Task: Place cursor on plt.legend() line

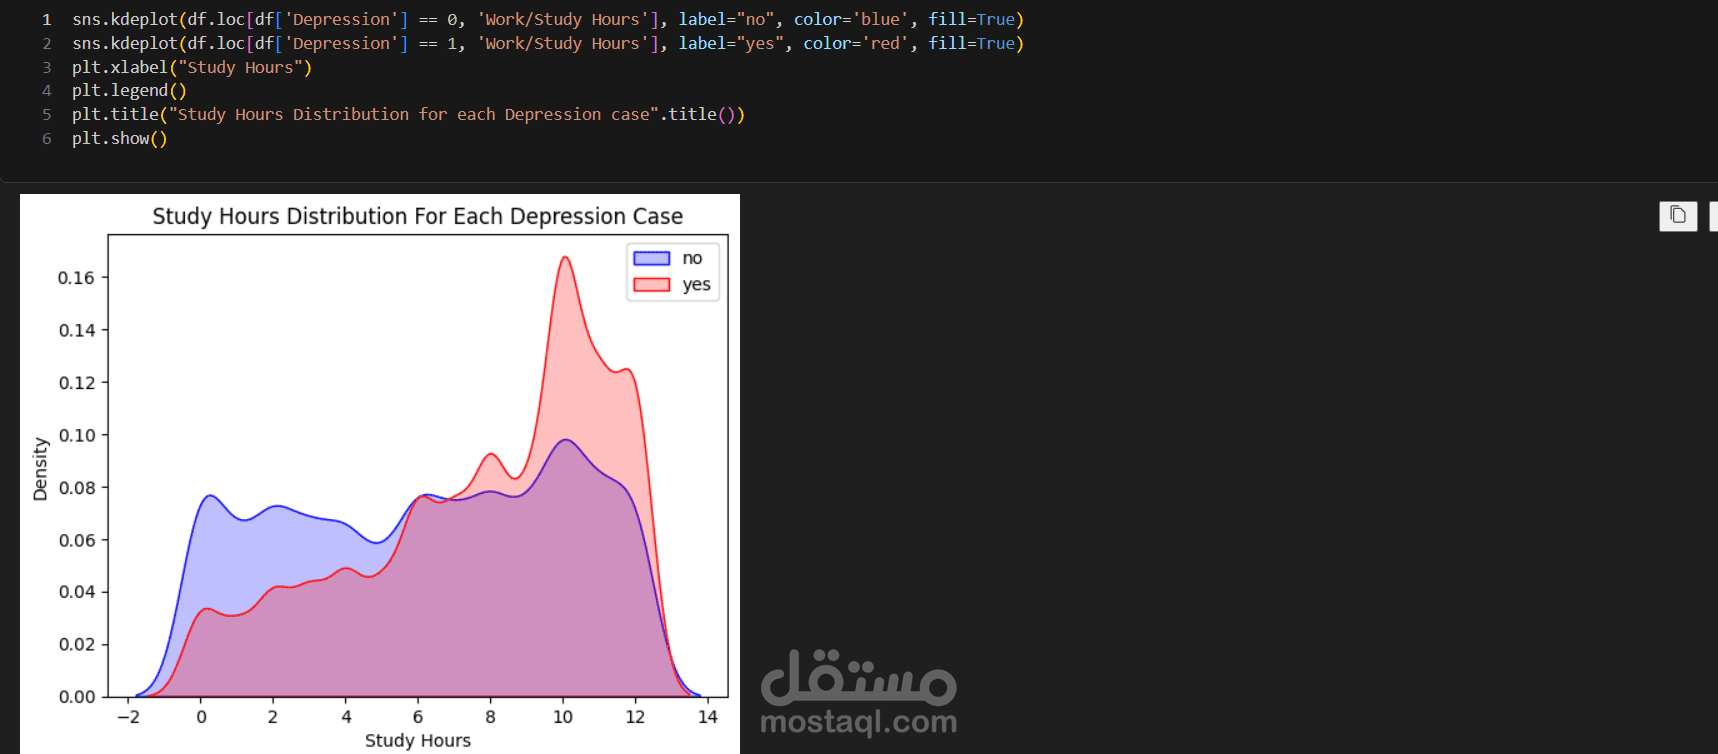Action: pos(129,91)
